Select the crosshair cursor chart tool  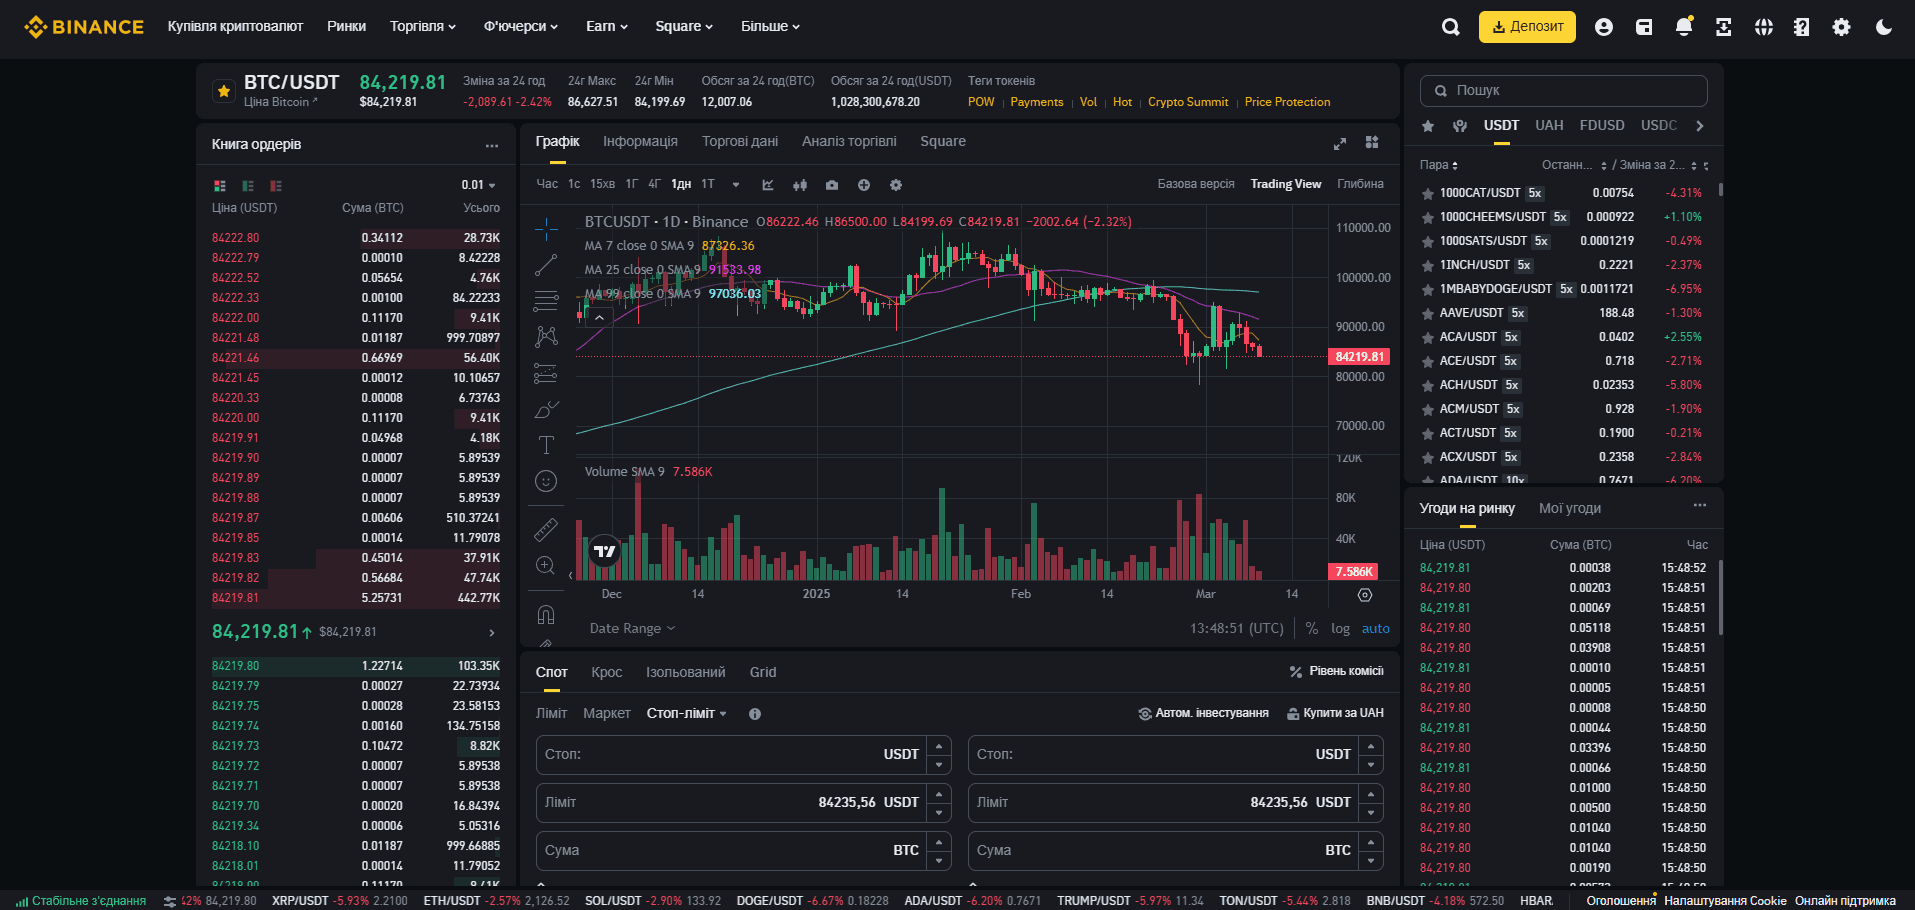546,230
